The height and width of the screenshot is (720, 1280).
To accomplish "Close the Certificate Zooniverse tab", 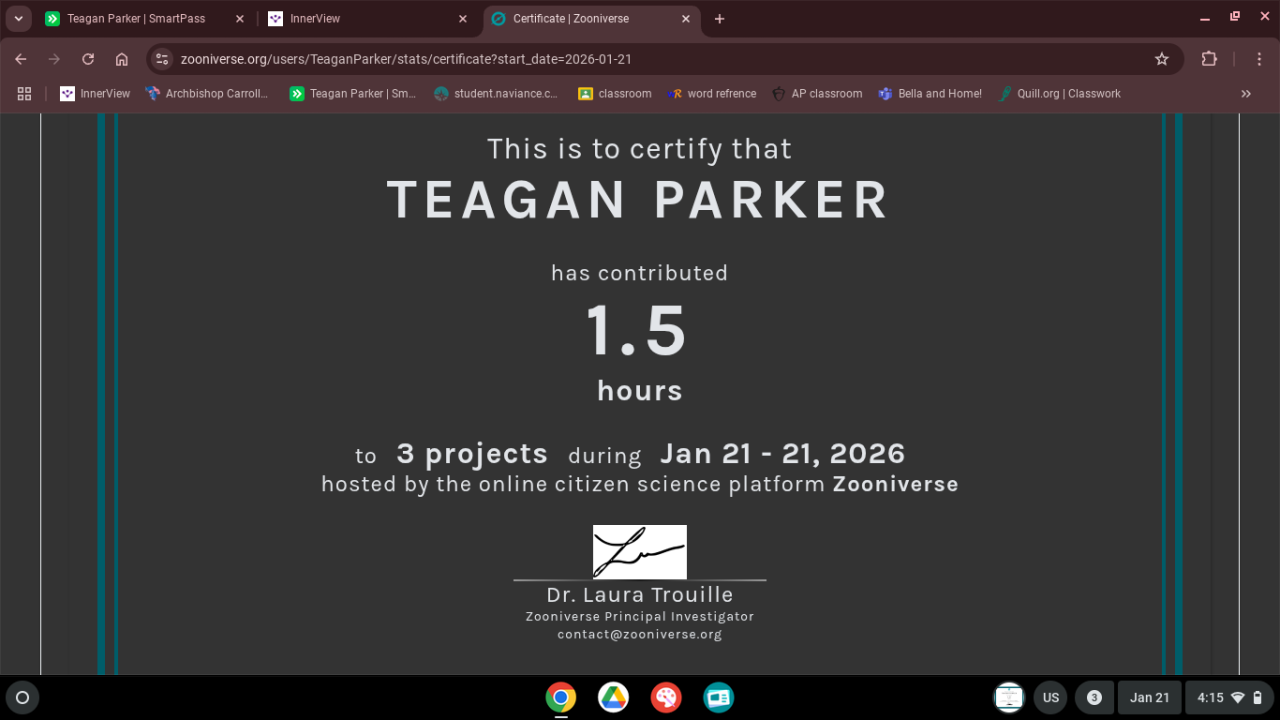I will tap(685, 19).
